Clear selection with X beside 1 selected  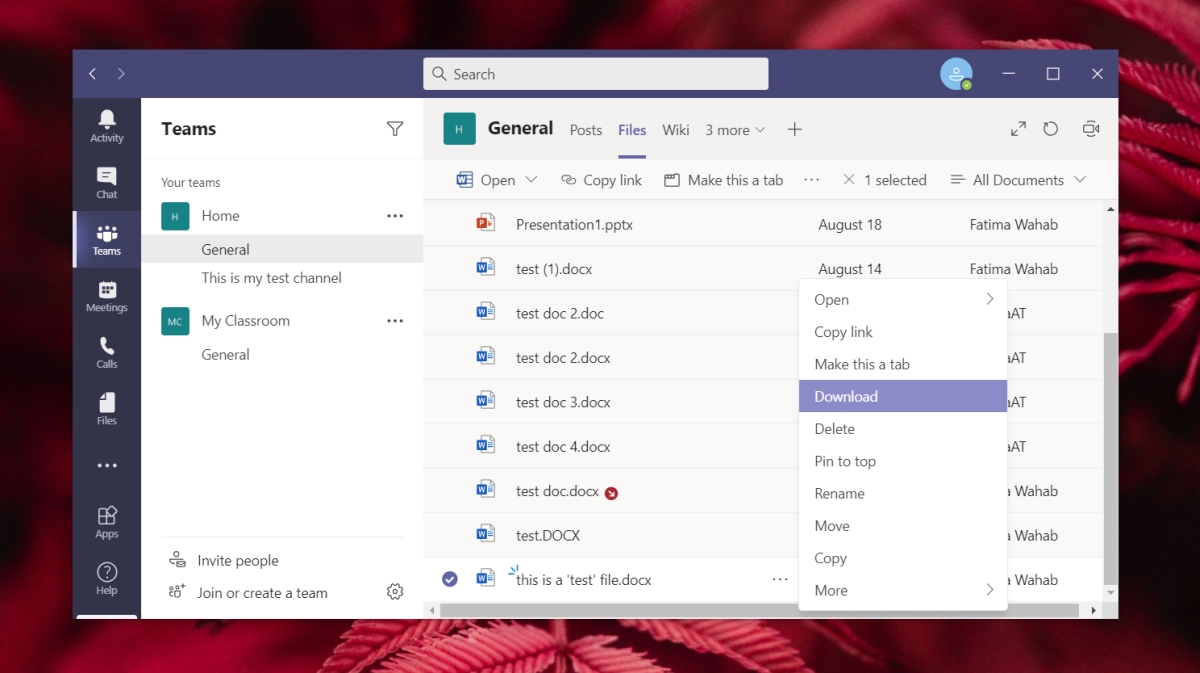[x=849, y=180]
